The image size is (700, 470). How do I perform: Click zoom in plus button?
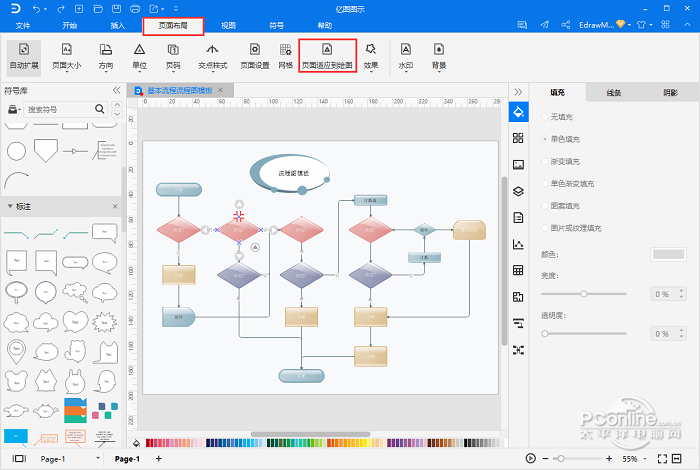[609, 458]
